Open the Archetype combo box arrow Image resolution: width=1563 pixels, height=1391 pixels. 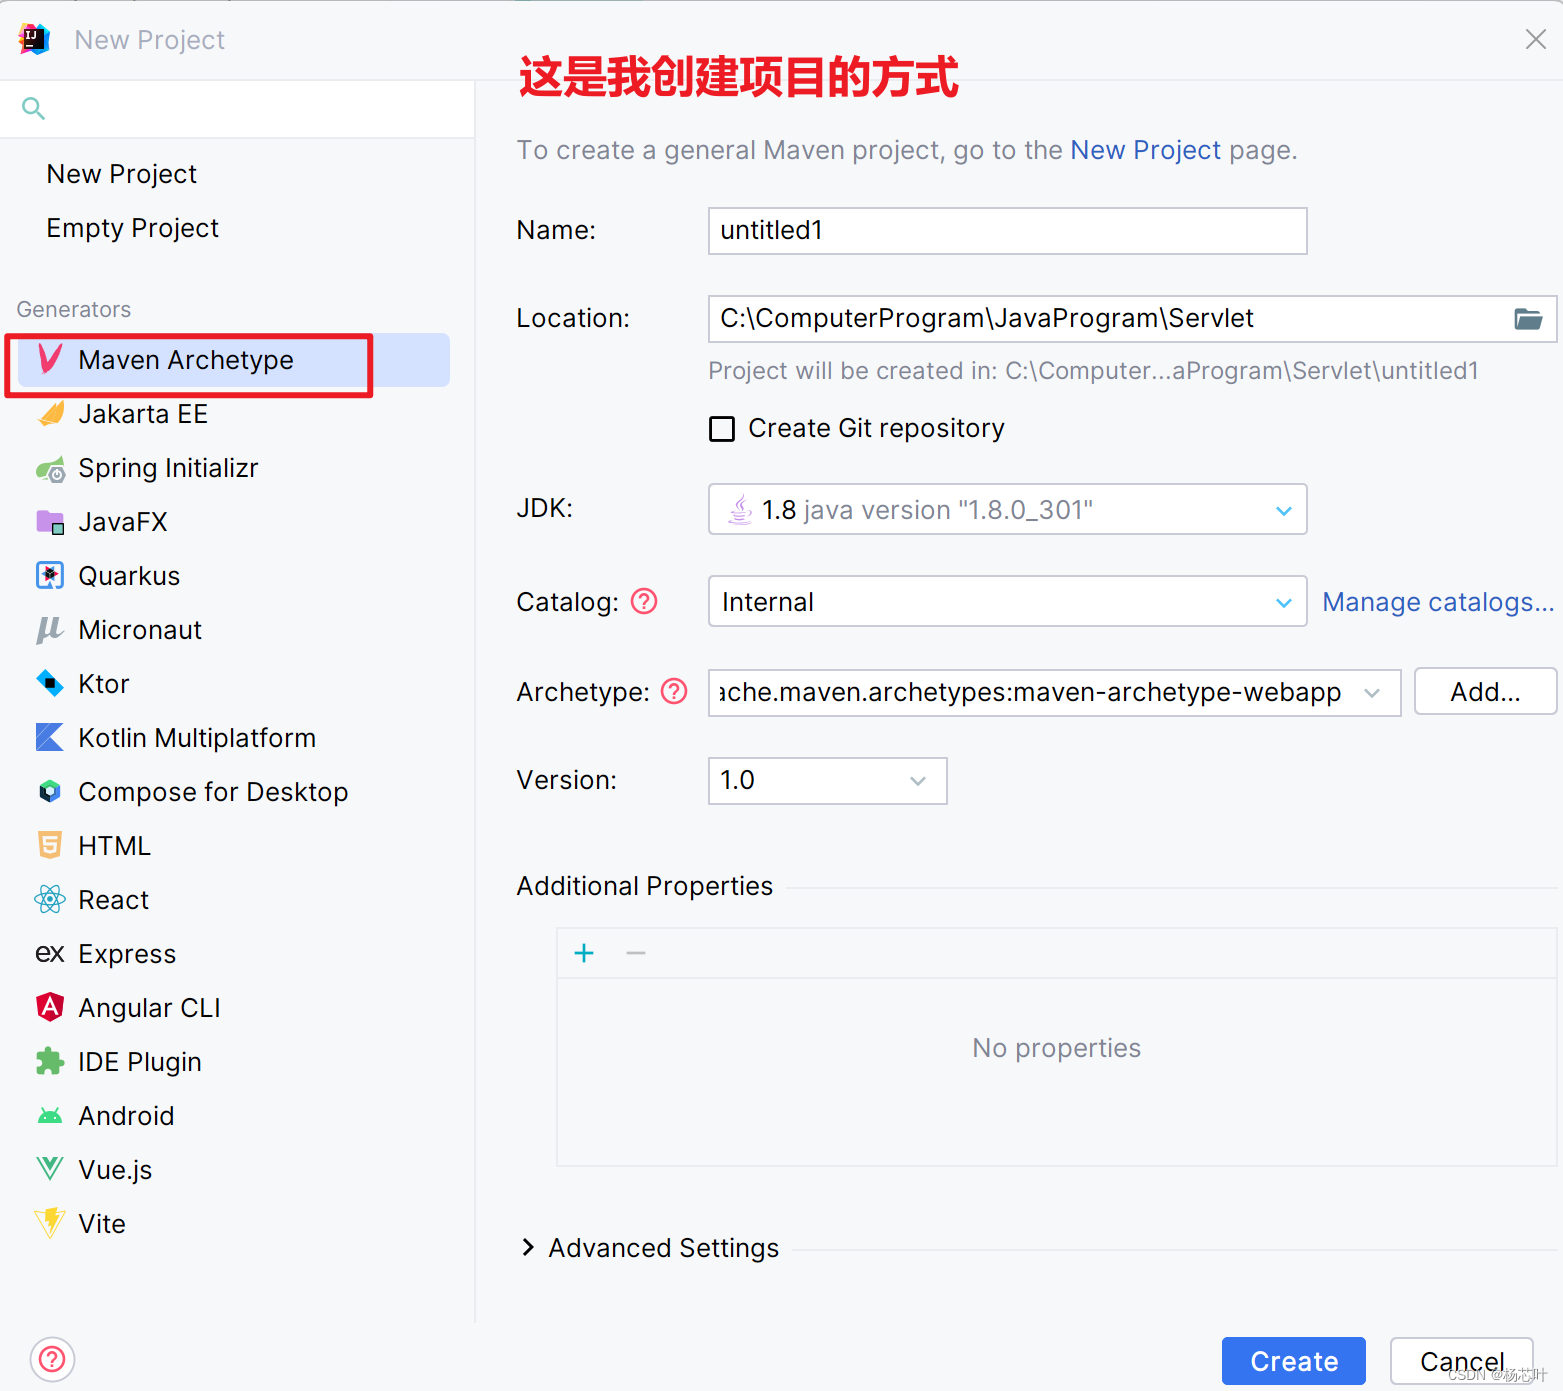(x=1372, y=692)
